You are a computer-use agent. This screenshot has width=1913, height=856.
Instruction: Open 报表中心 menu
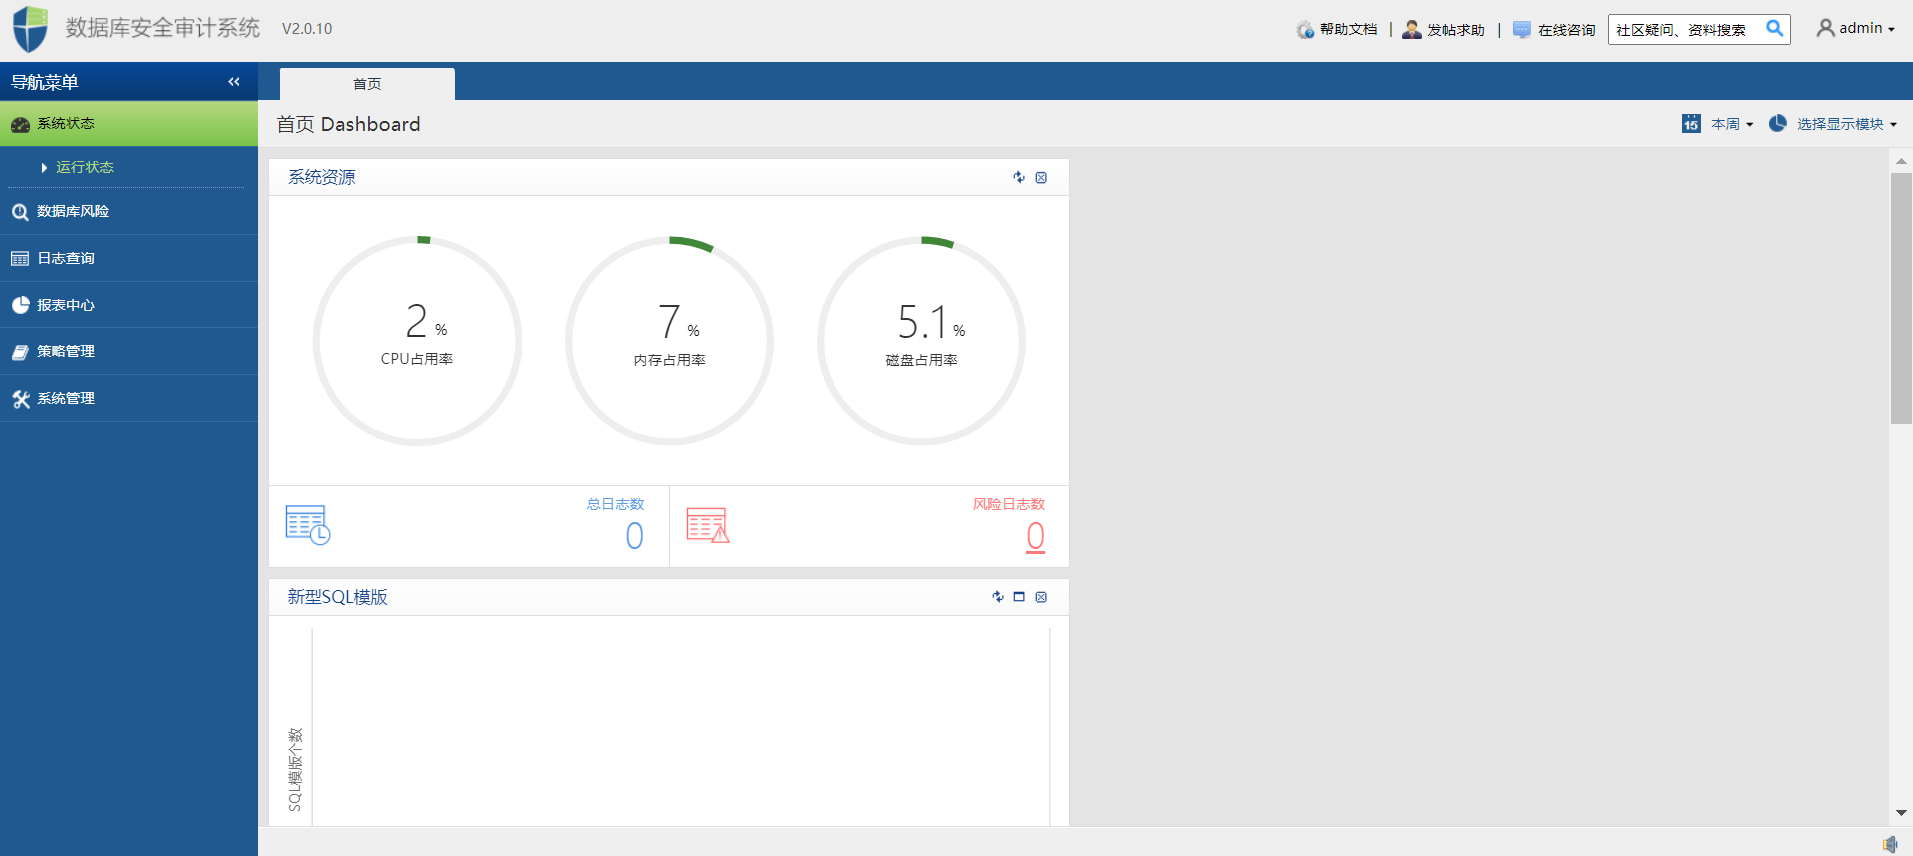click(129, 305)
